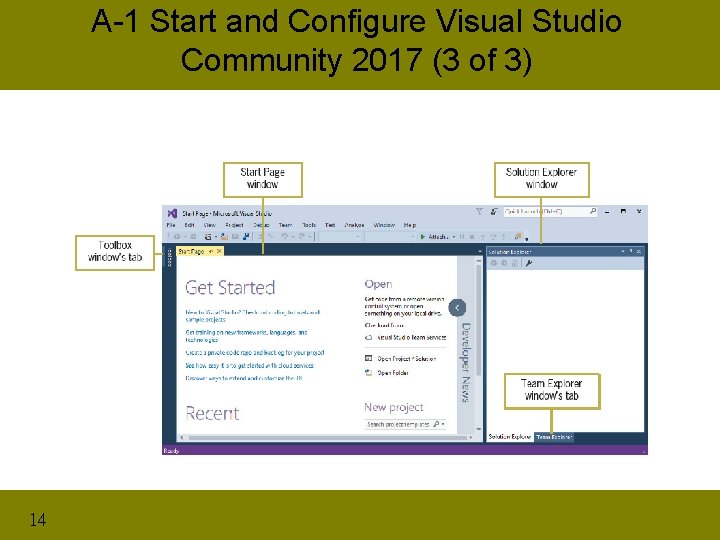
Task: Open the File menu
Action: click(171, 225)
